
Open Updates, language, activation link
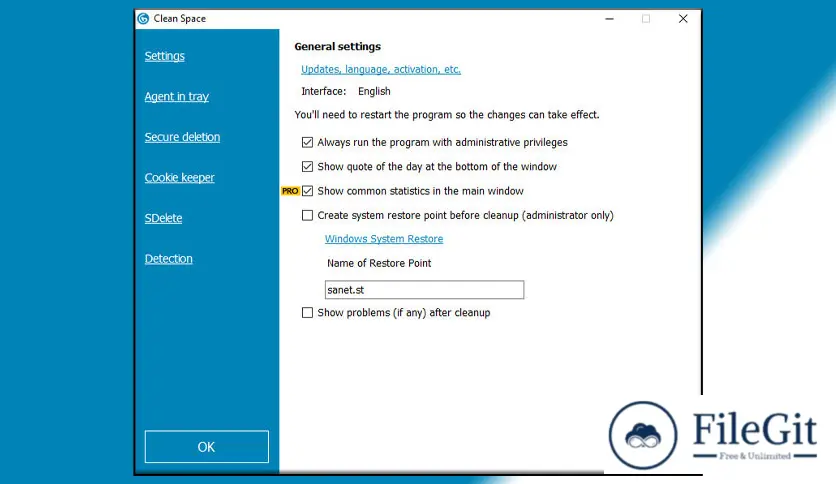[x=381, y=69]
